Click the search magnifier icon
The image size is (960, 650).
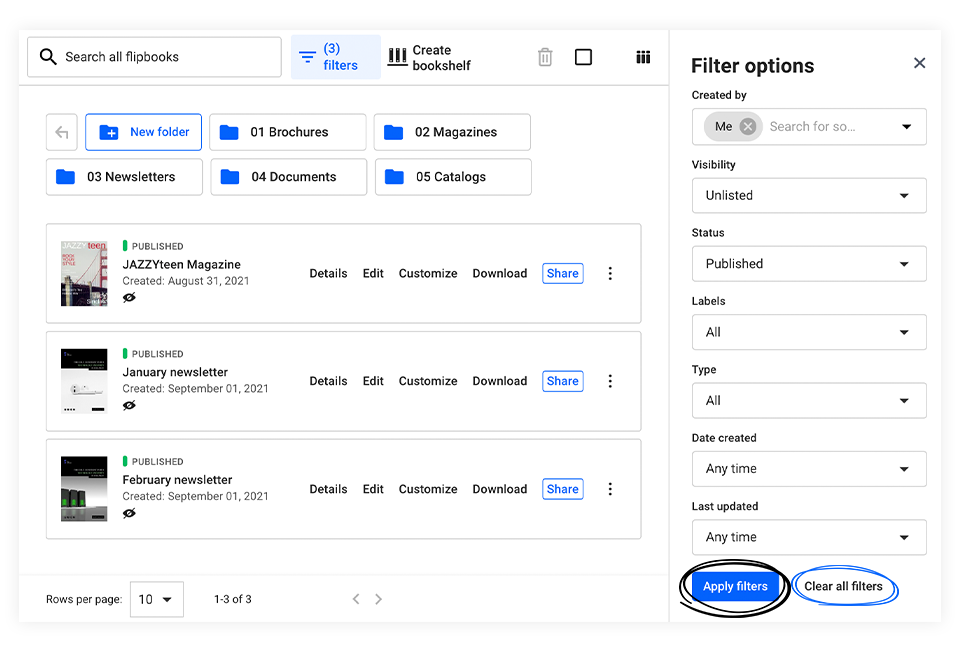point(48,57)
